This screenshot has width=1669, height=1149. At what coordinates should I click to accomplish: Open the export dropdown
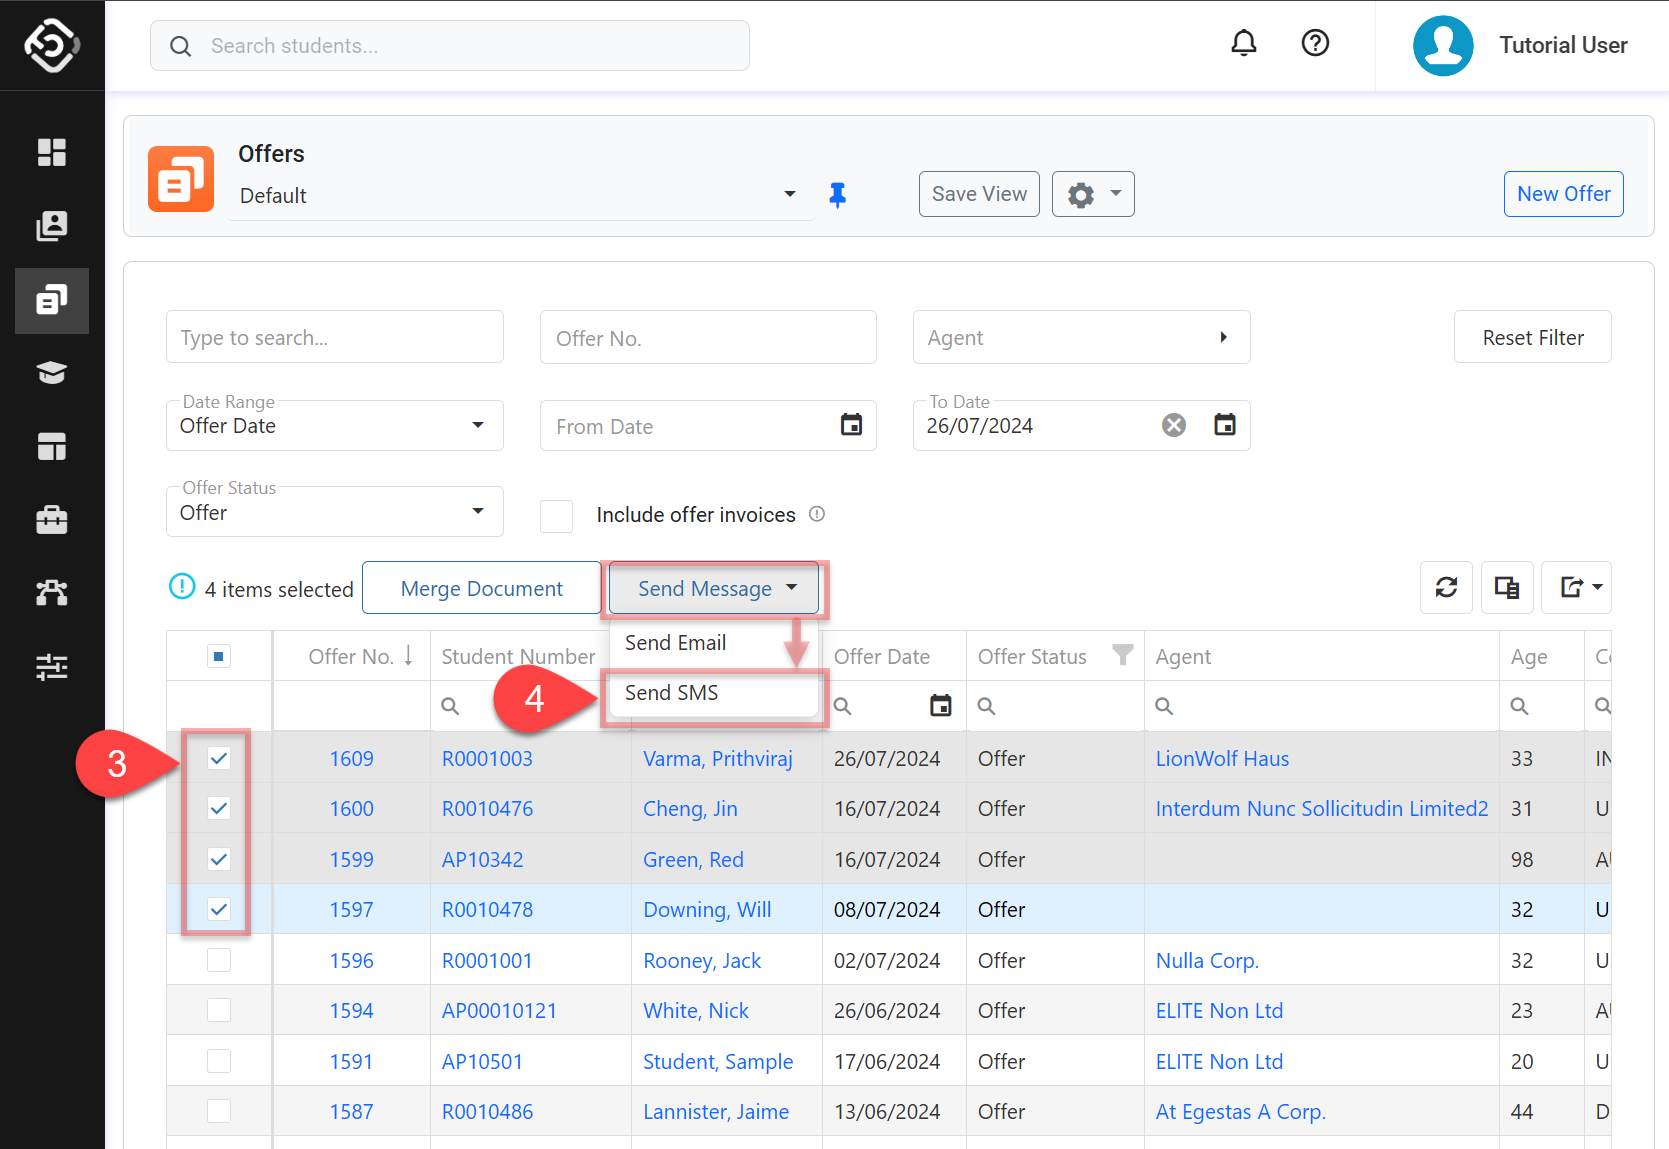point(1576,587)
